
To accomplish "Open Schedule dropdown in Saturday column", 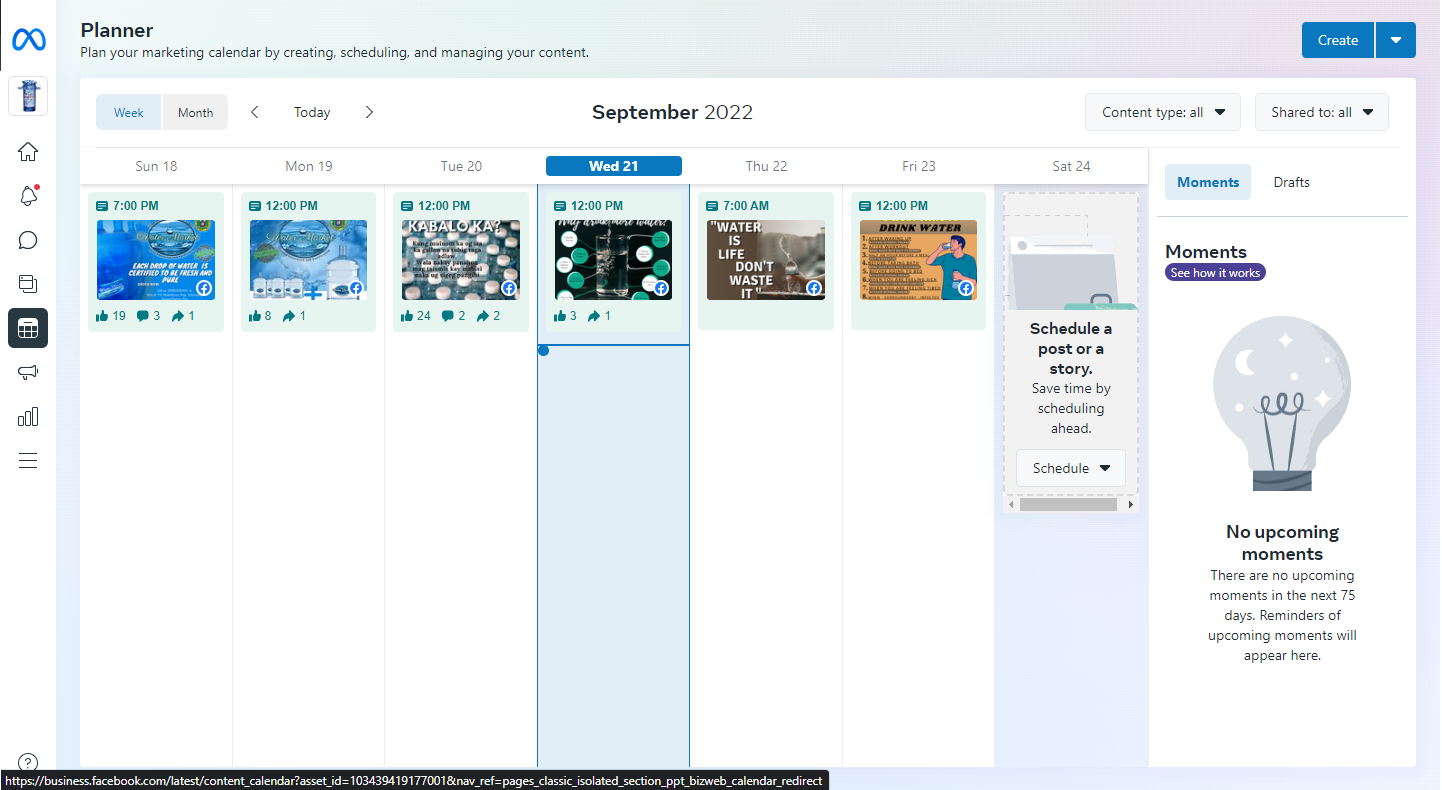I will point(1071,468).
